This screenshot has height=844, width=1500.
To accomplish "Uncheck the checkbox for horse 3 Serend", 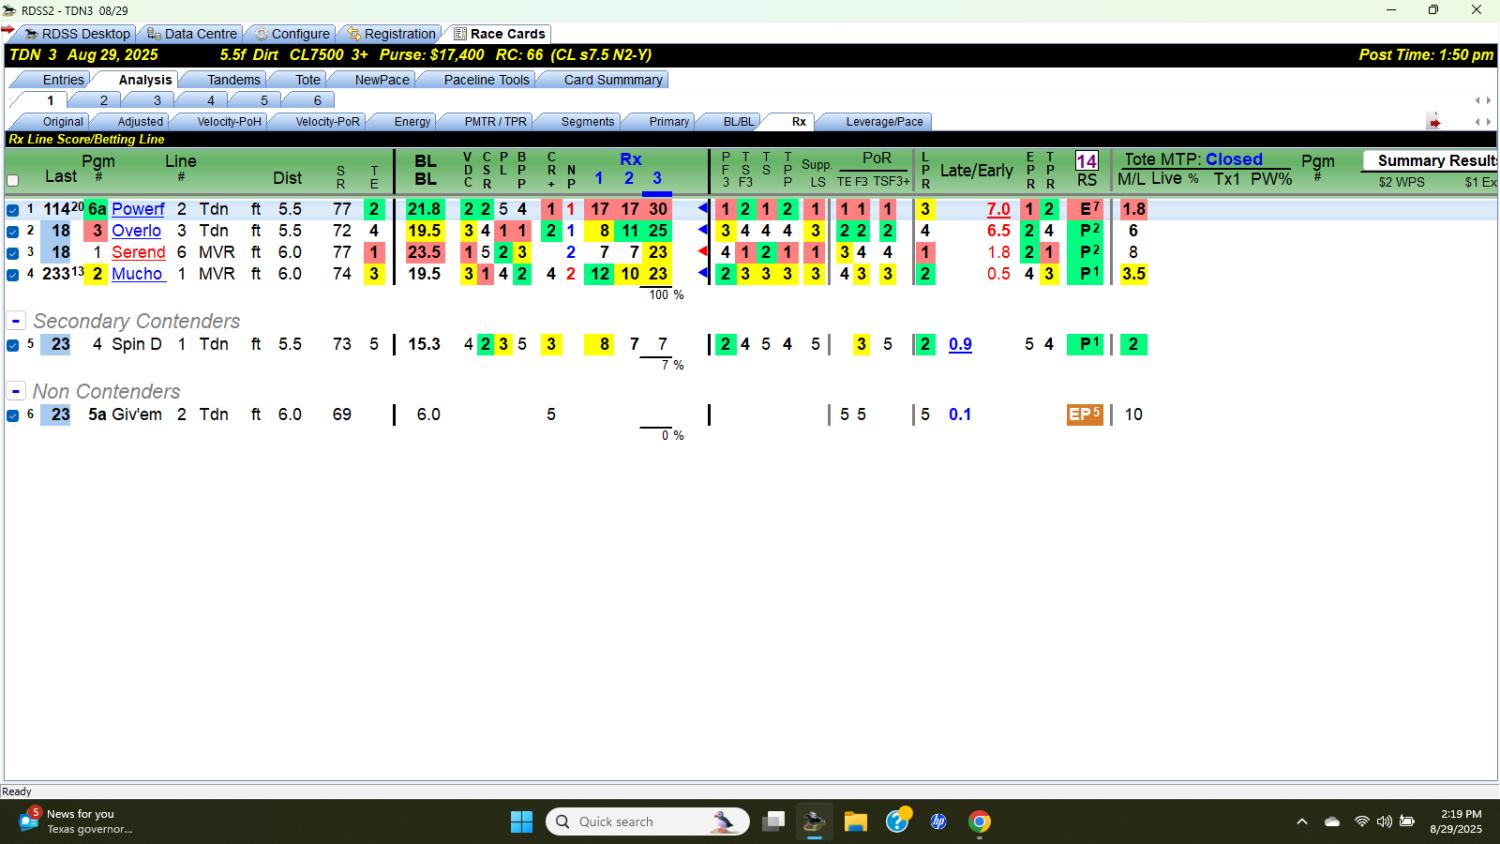I will point(13,253).
